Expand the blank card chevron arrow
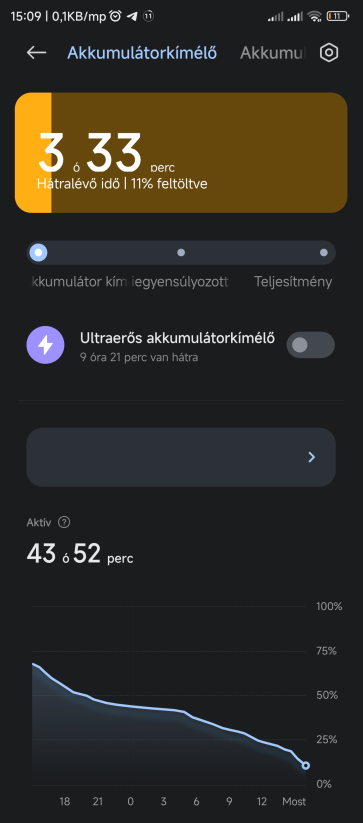The image size is (363, 823). pos(312,457)
